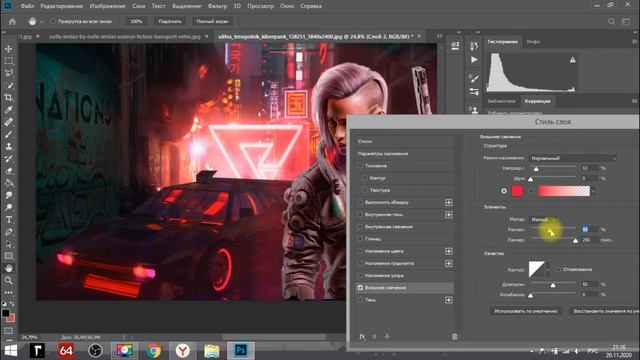640x360 pixels.
Task: Select the Zoom tool in left toolbar
Action: tap(9, 280)
